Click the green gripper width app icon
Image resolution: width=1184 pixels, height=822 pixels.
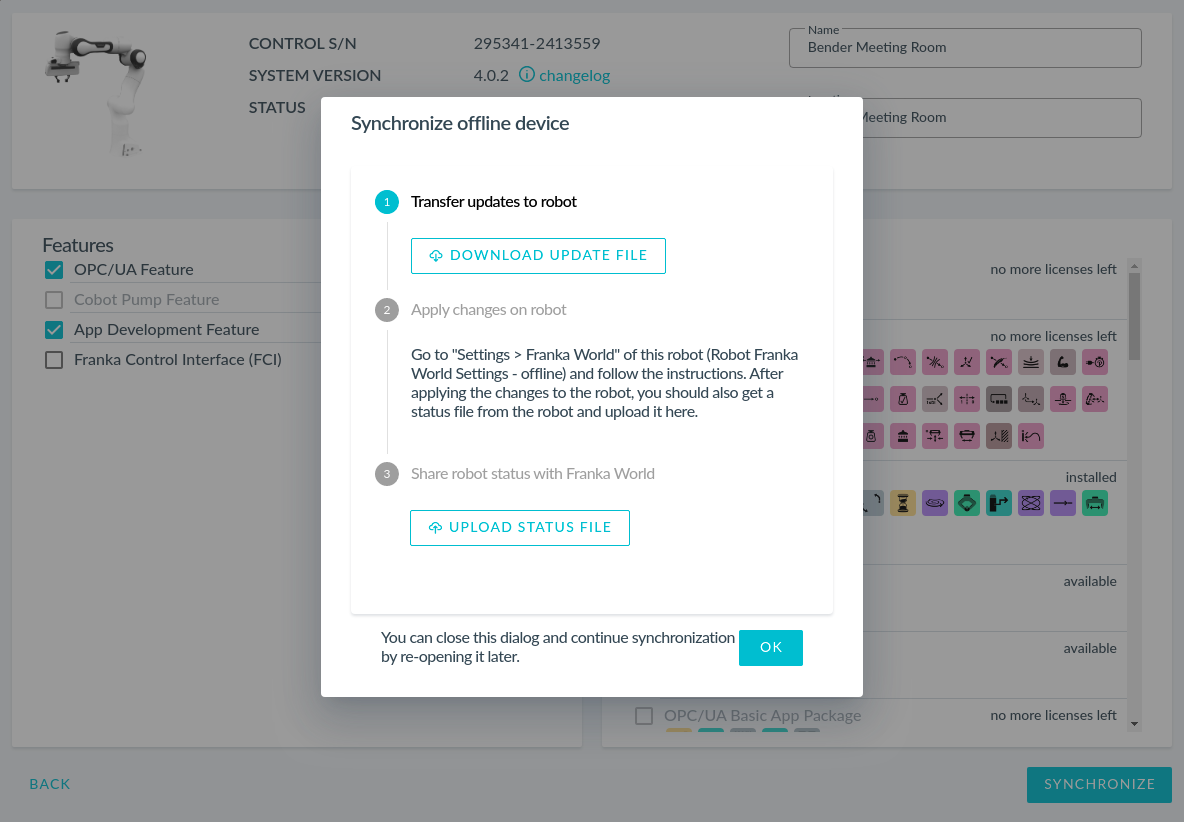1095,503
